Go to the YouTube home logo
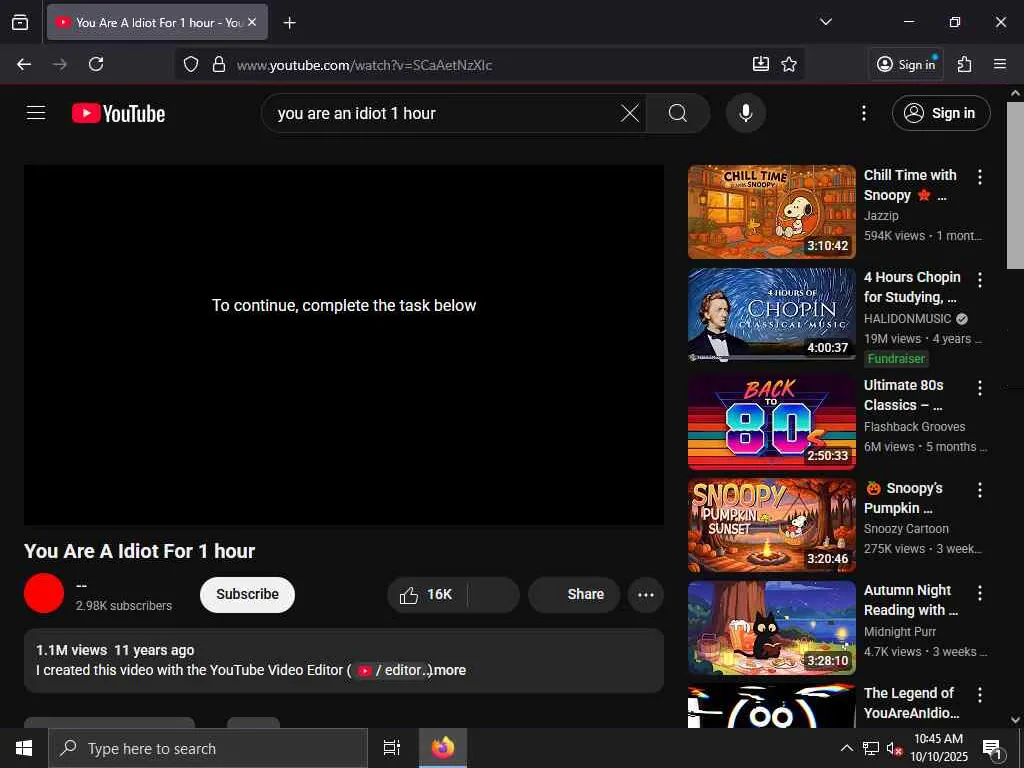Viewport: 1024px width, 768px height. click(118, 114)
